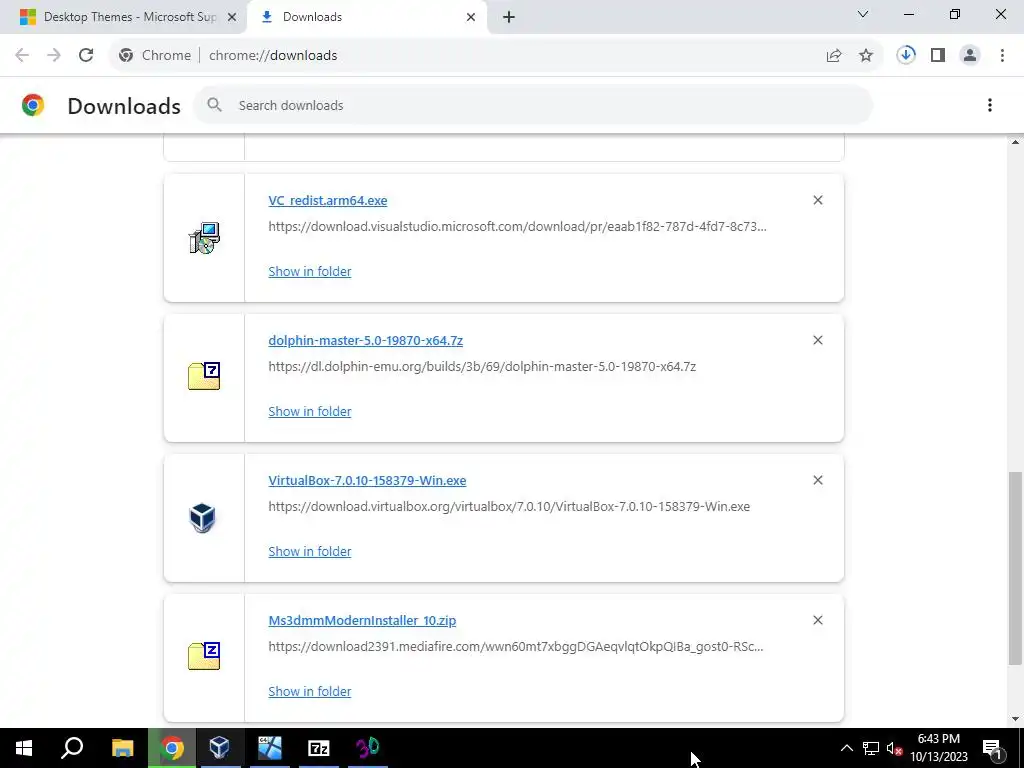This screenshot has height=768, width=1024.
Task: Open the 3D Movie Maker taskbar icon
Action: coord(368,748)
